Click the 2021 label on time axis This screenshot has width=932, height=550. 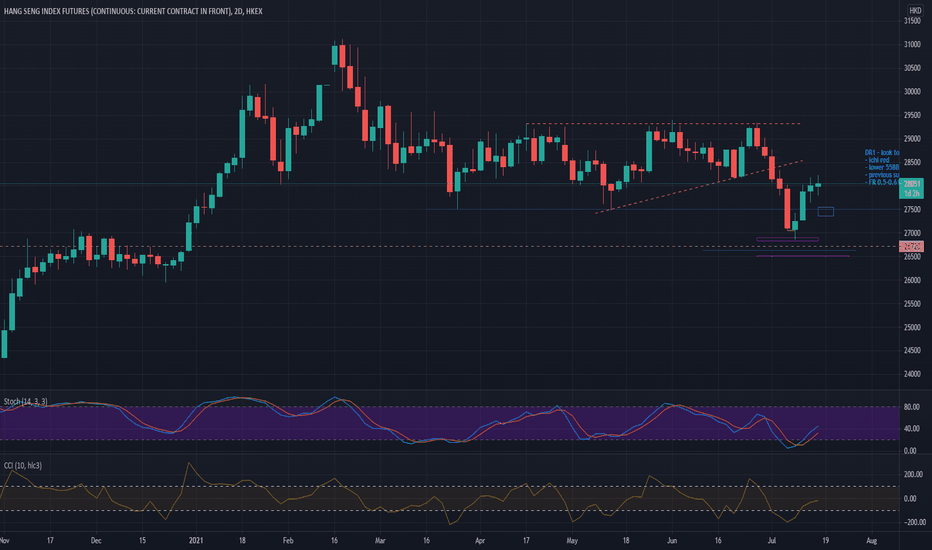tap(196, 541)
